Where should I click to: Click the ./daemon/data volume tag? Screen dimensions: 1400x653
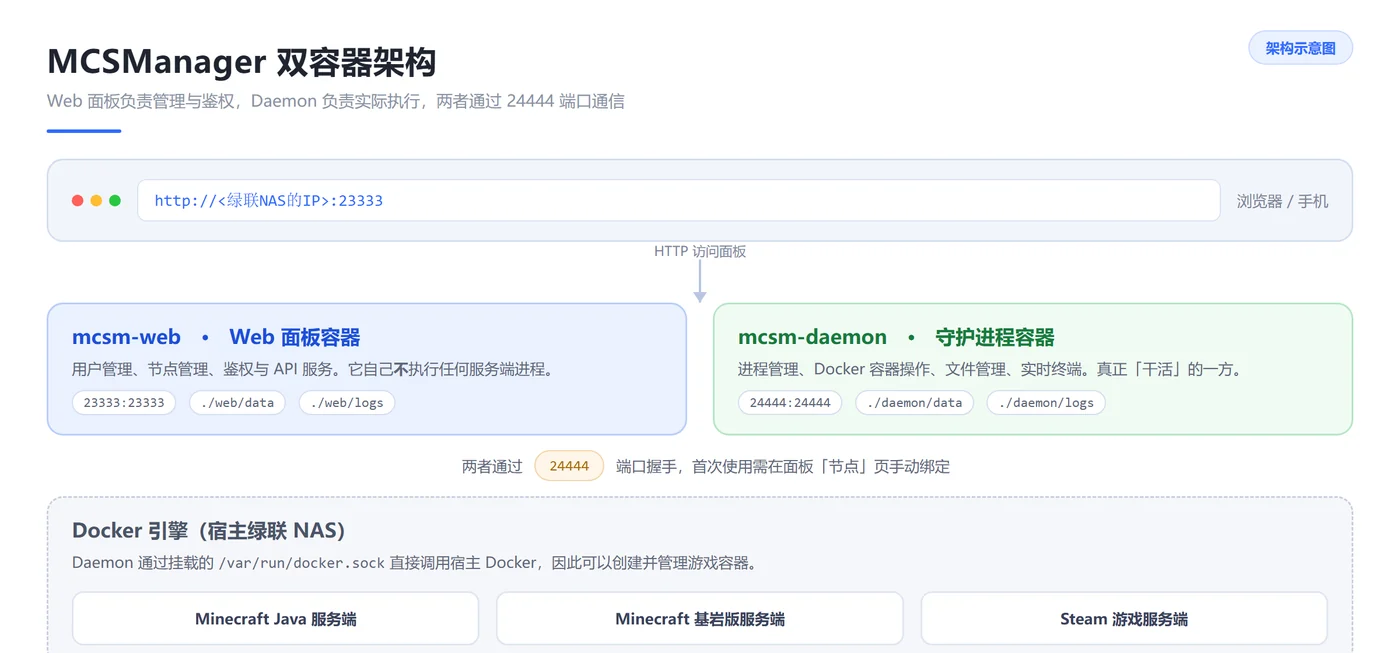(x=914, y=402)
